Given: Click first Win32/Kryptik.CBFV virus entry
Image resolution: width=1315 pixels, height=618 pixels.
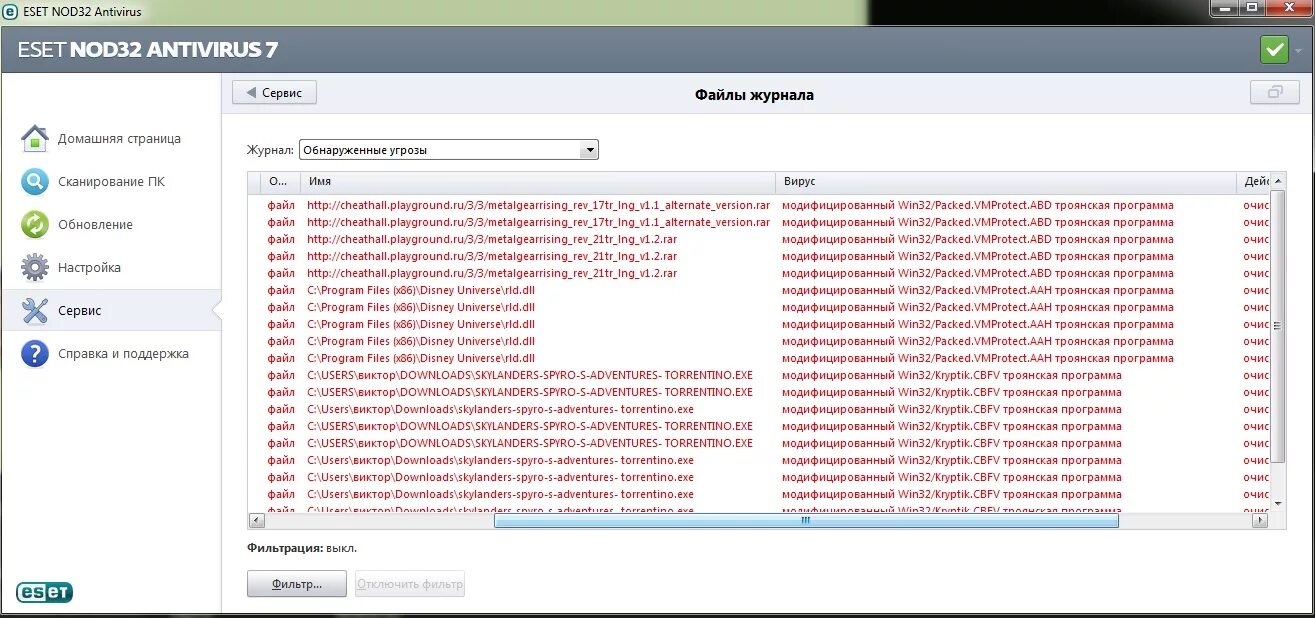Looking at the screenshot, I should point(952,375).
